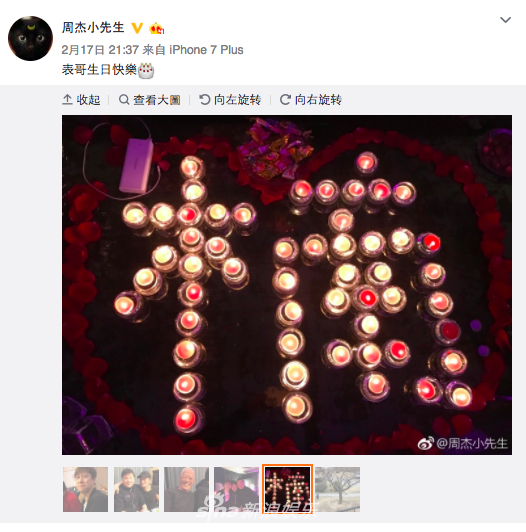Select the bald man third thumbnail
The height and width of the screenshot is (532, 526).
(x=186, y=489)
